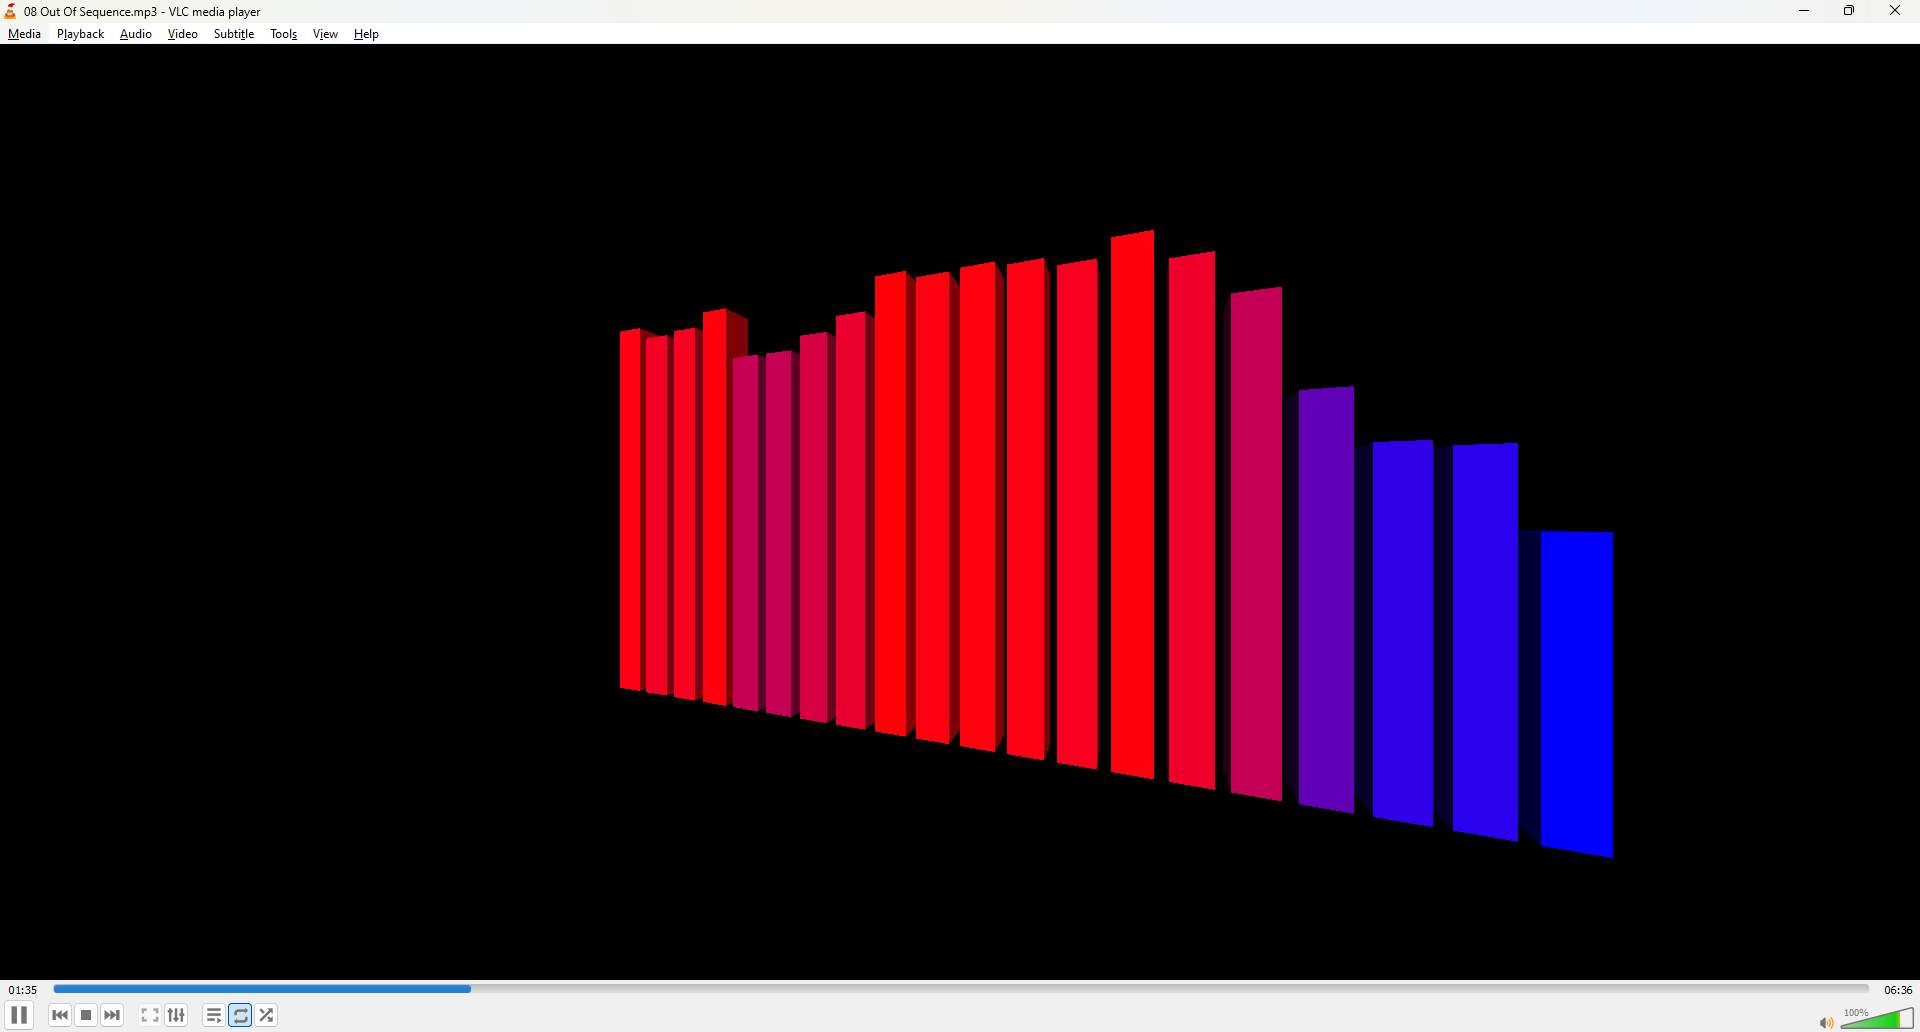This screenshot has height=1032, width=1920.
Task: Open the Tools menu
Action: pos(284,34)
